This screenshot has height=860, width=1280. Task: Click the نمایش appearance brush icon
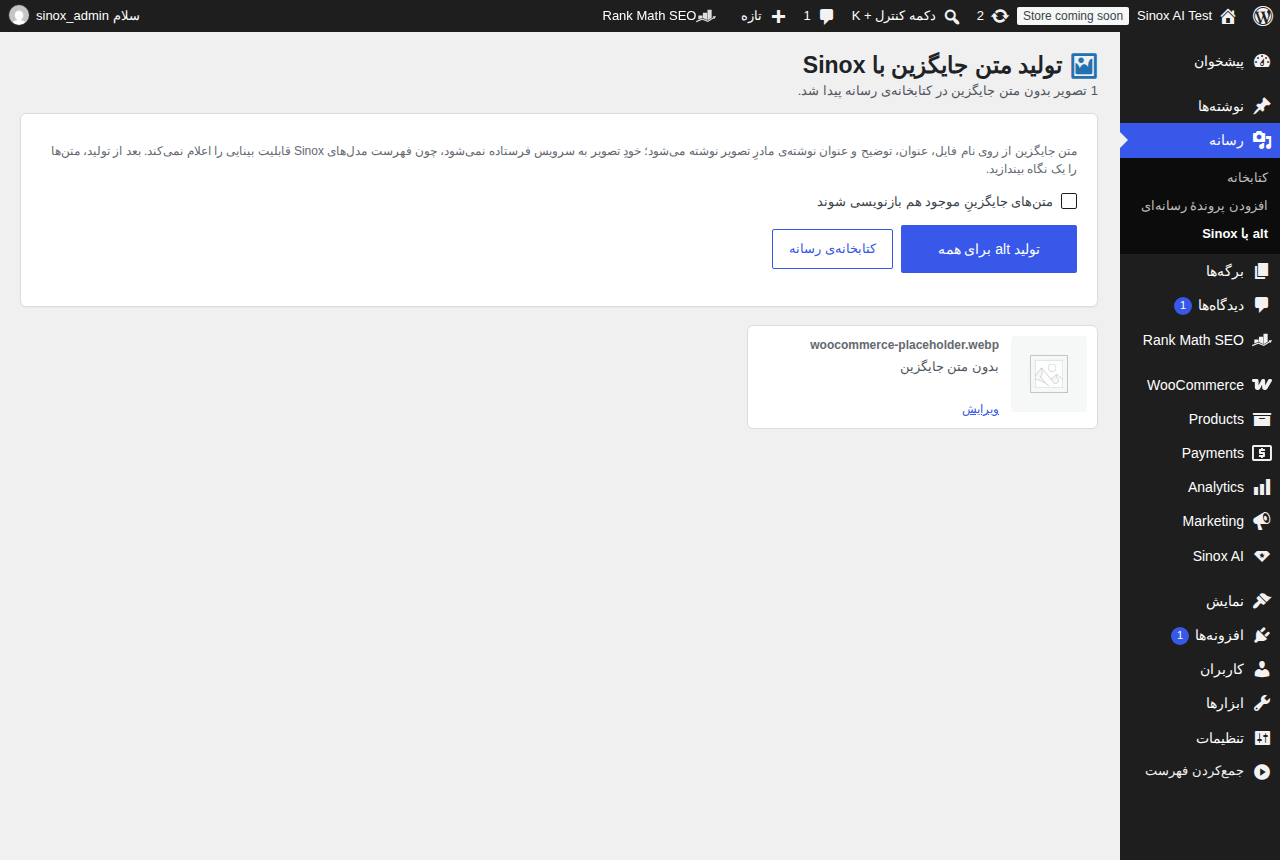point(1262,601)
